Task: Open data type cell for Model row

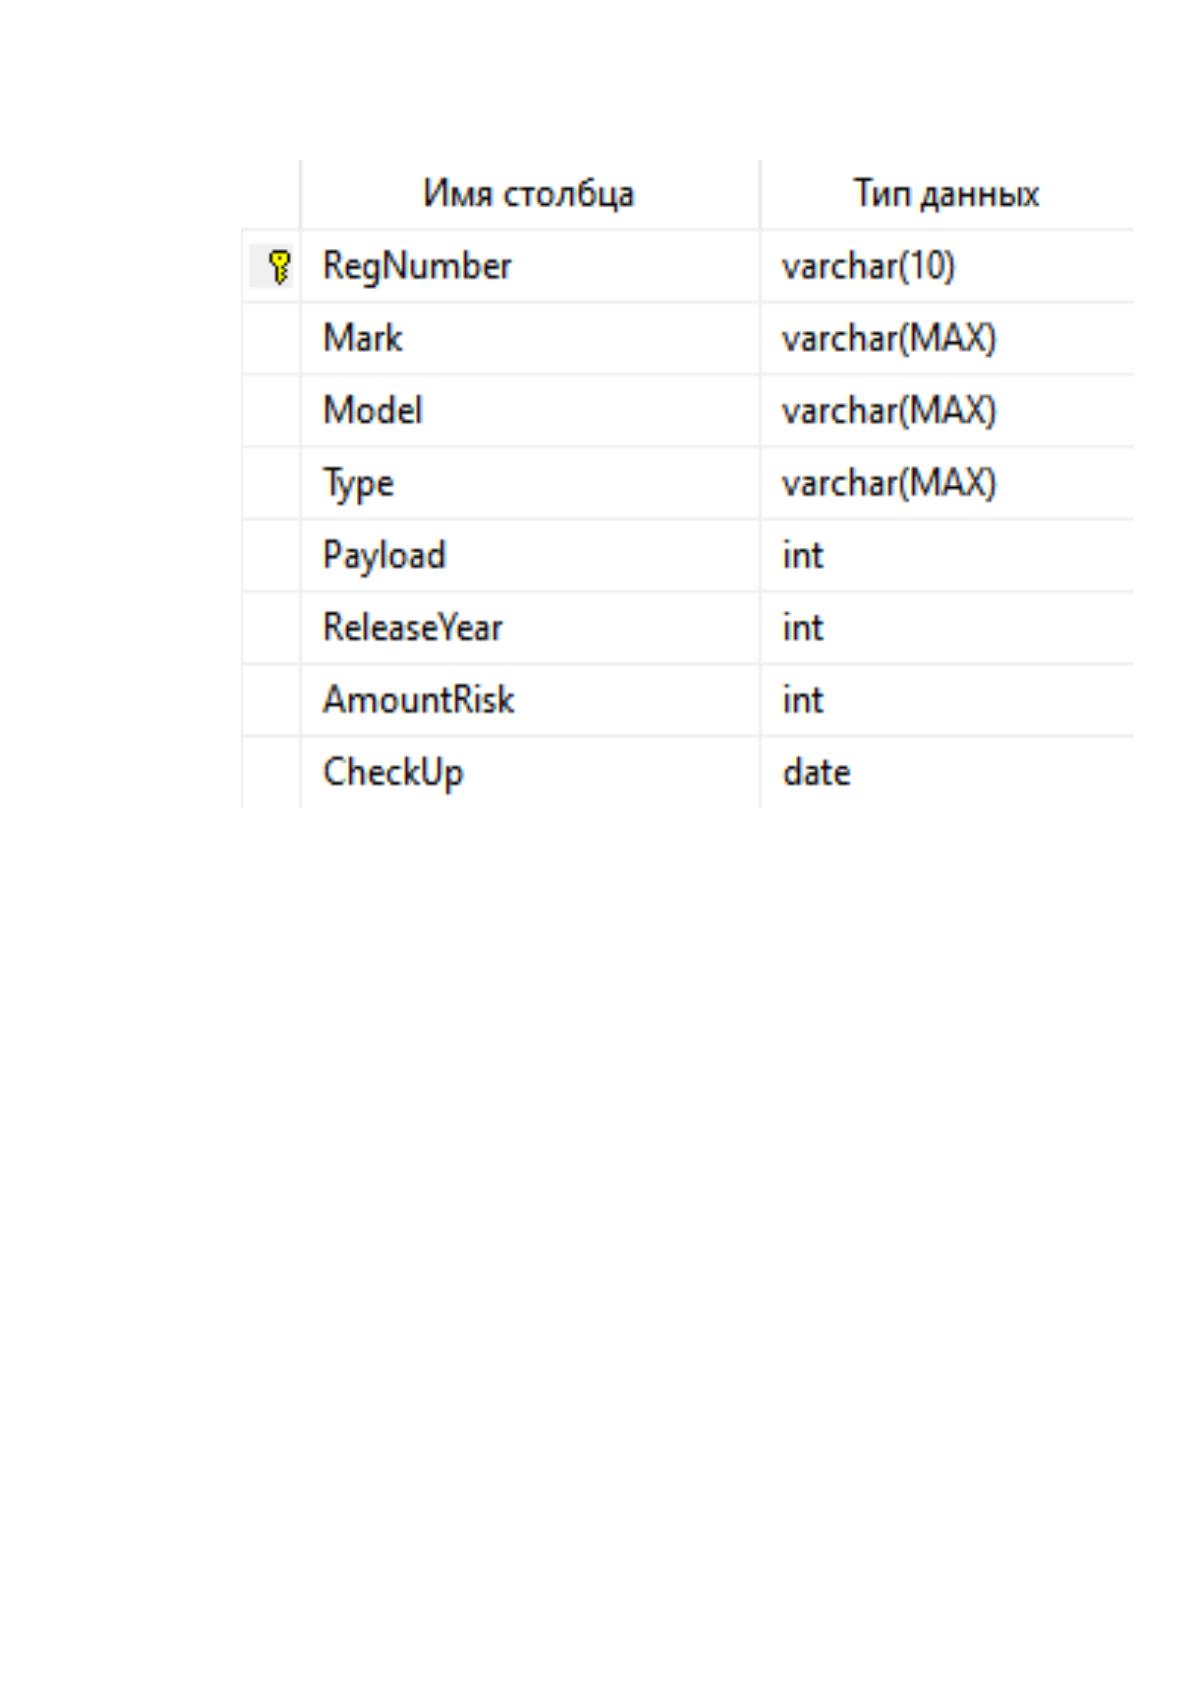Action: (947, 411)
